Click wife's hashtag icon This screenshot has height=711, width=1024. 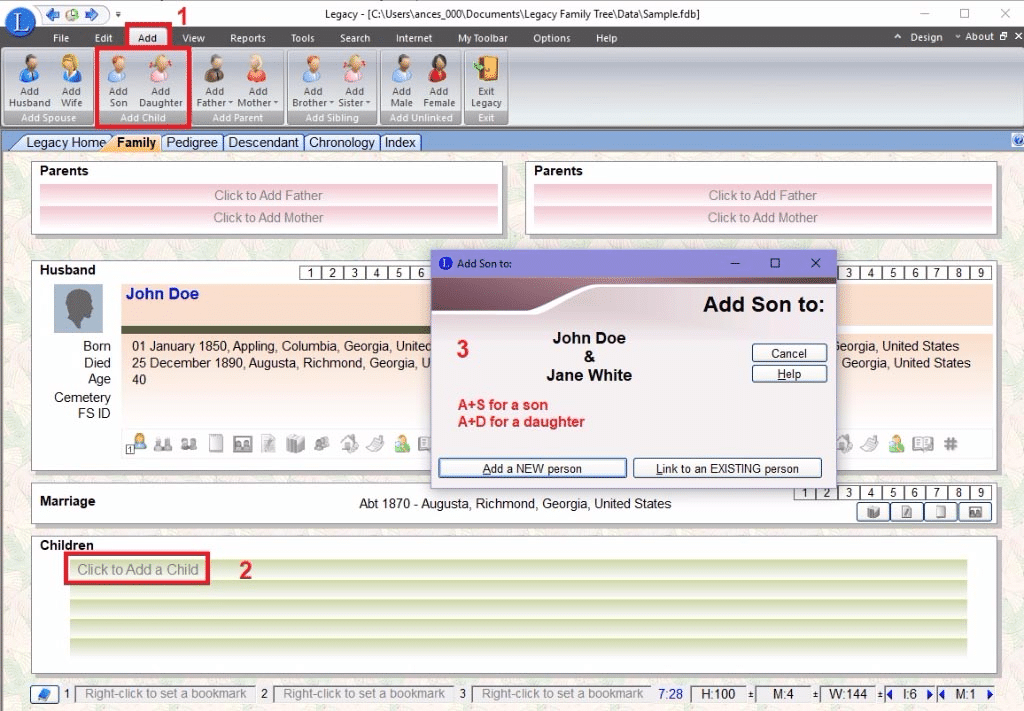(950, 444)
